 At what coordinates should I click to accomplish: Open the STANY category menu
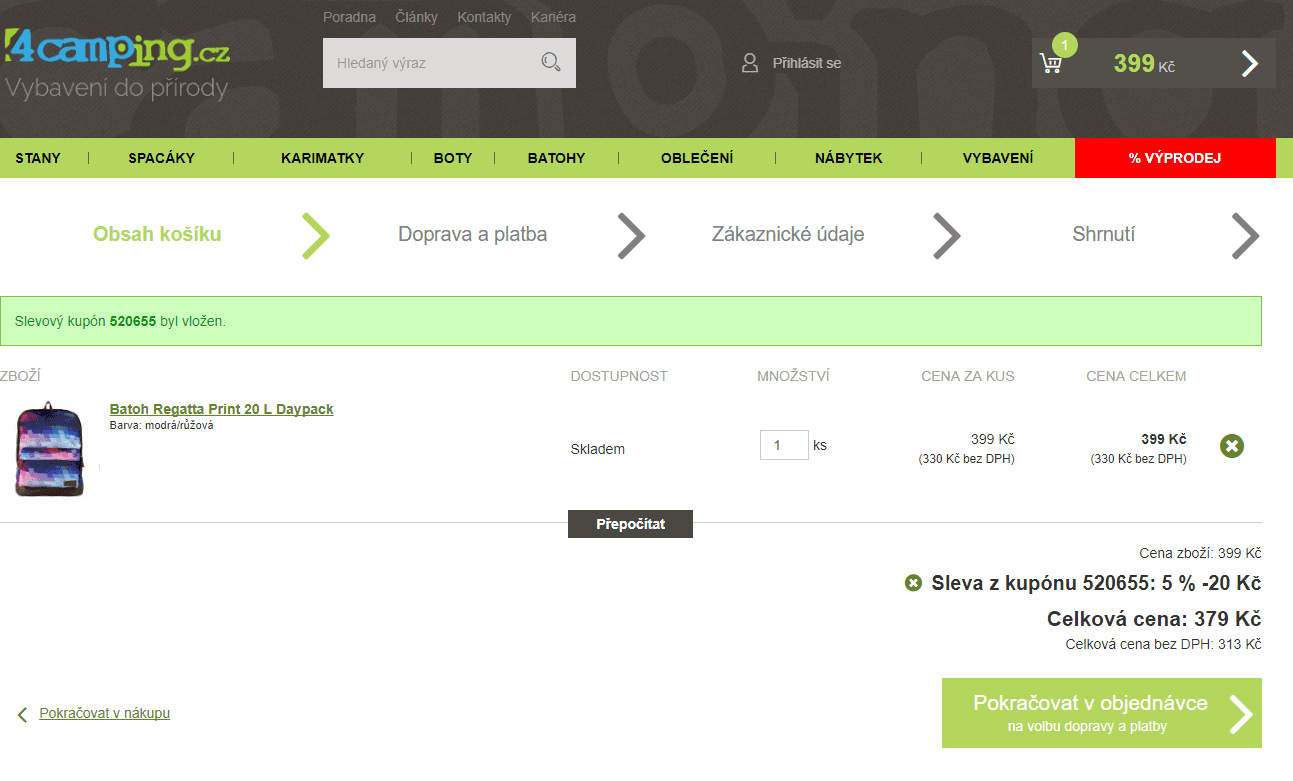[x=38, y=158]
